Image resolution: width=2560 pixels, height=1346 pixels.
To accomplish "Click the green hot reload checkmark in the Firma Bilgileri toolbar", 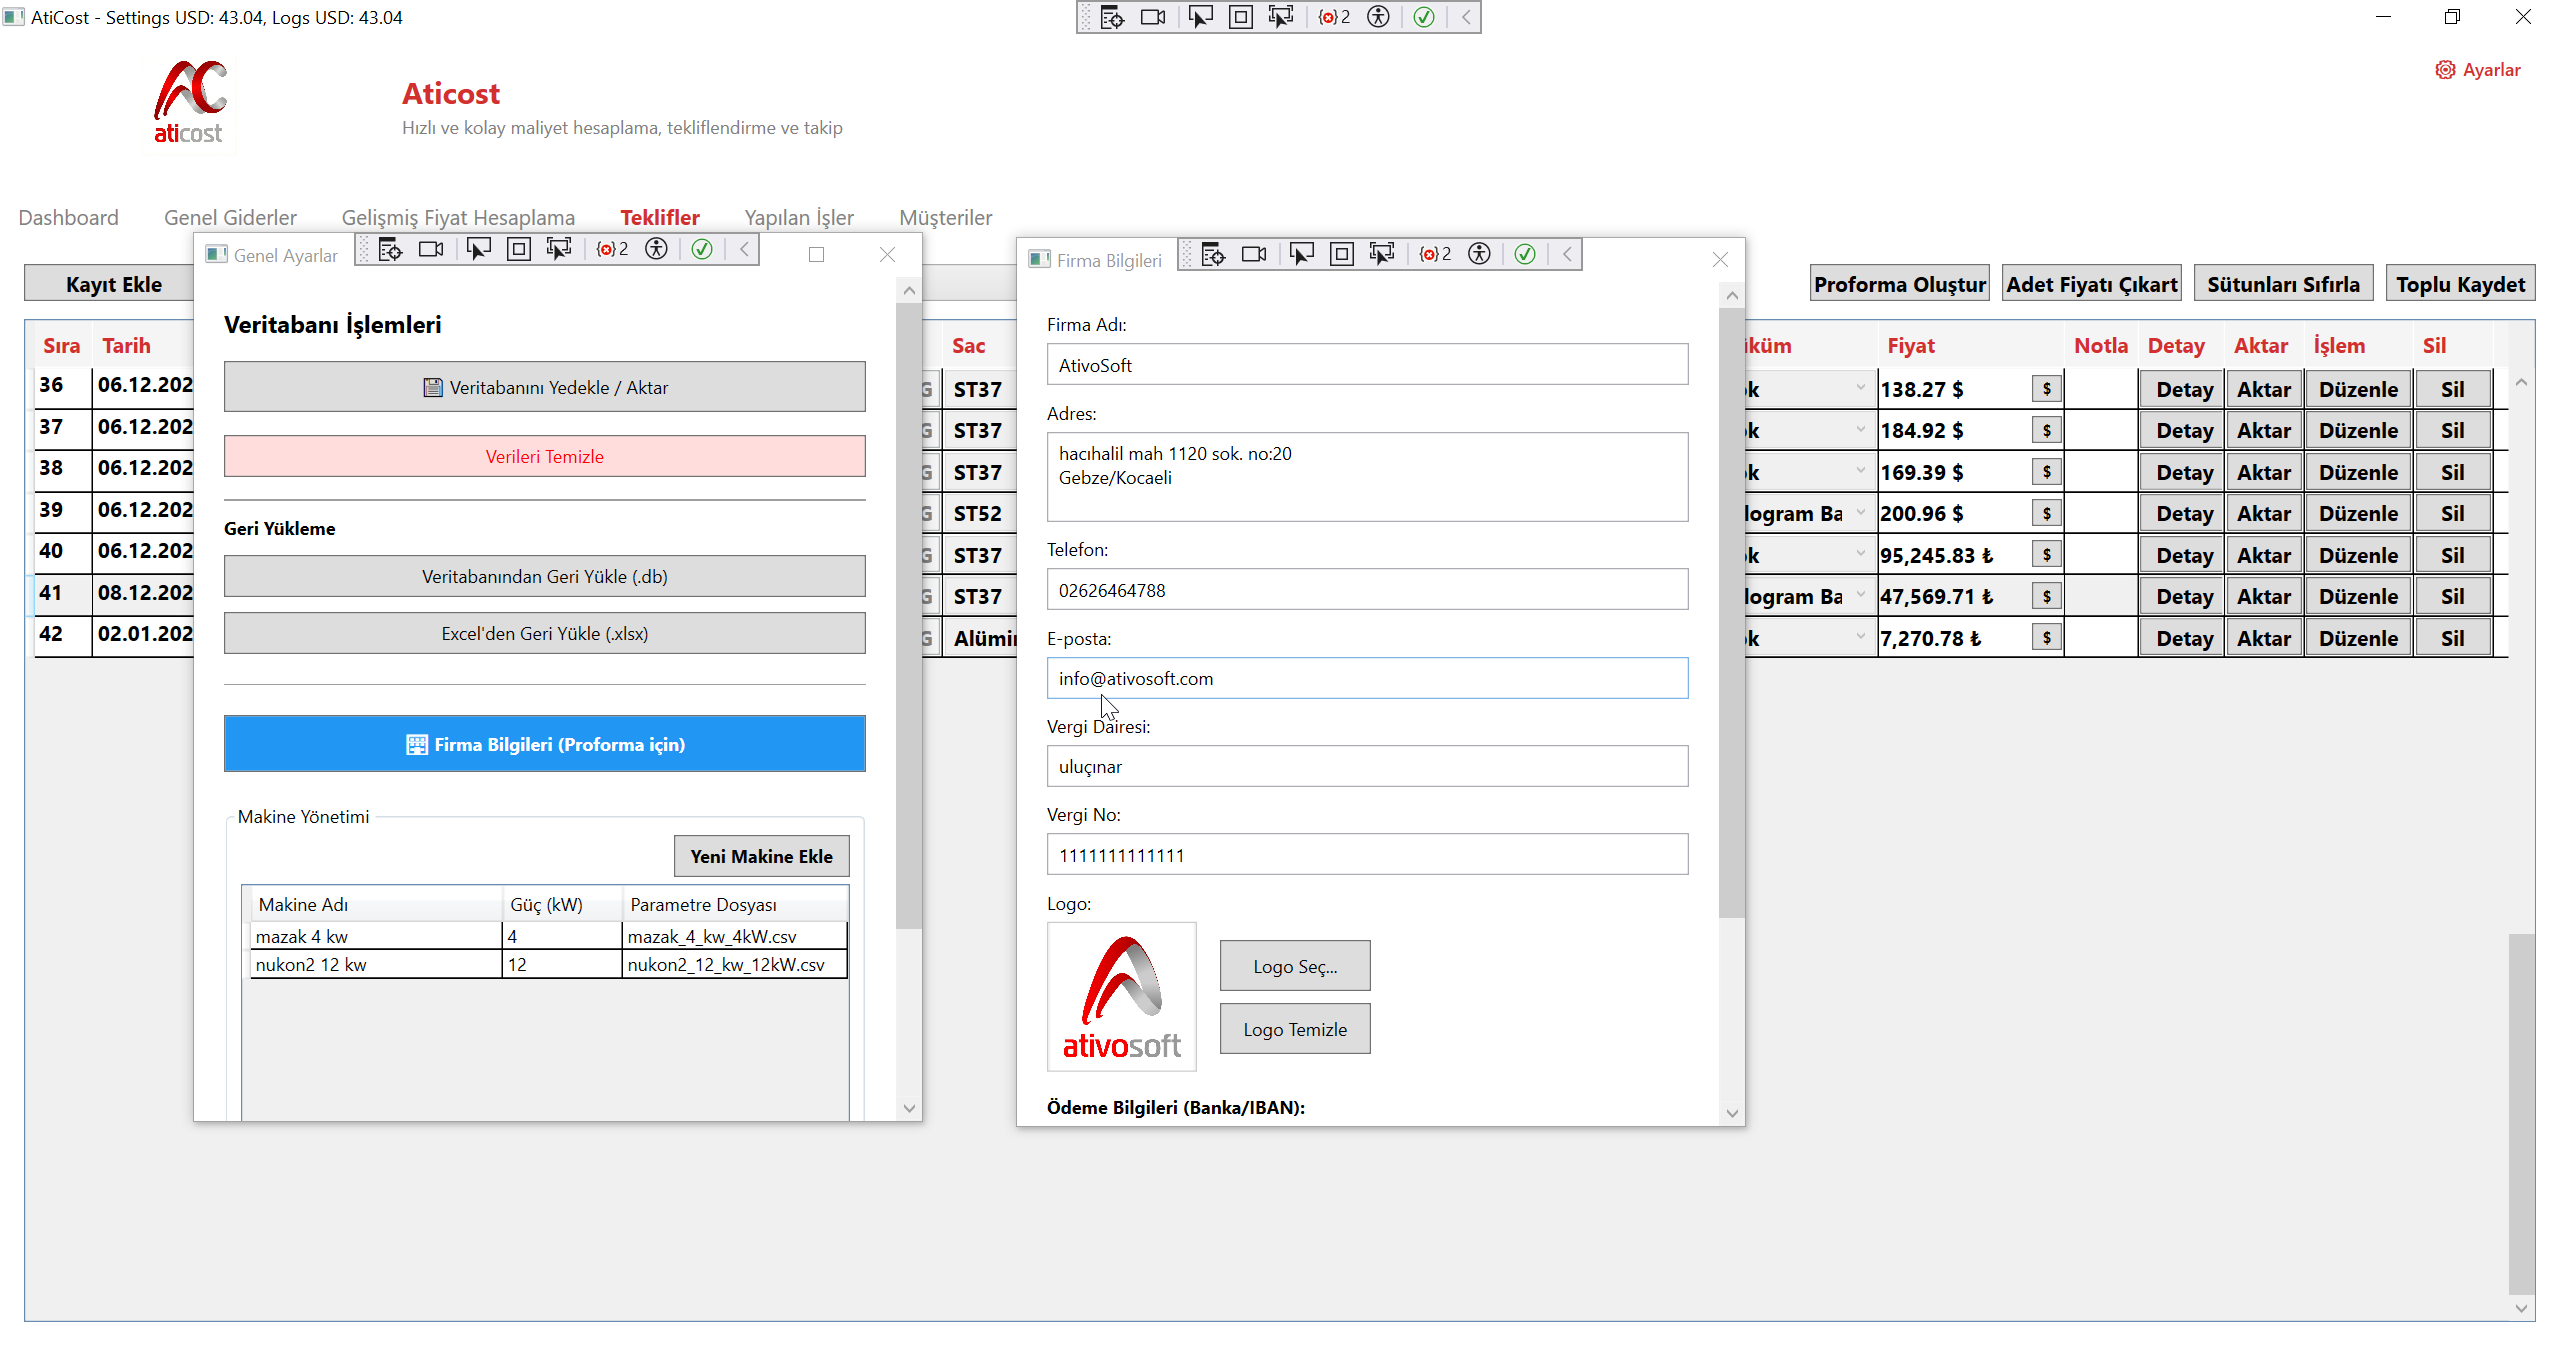I will (x=1524, y=254).
